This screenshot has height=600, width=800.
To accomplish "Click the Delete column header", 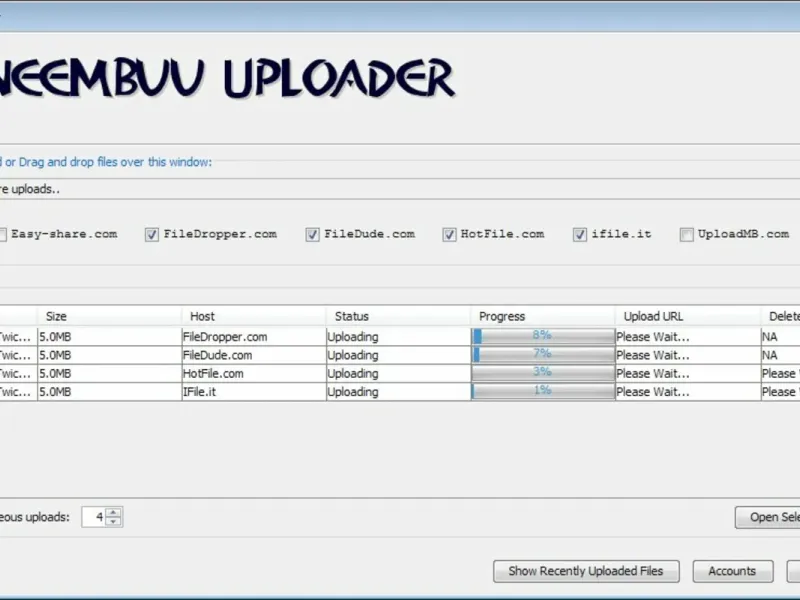I will (x=781, y=316).
